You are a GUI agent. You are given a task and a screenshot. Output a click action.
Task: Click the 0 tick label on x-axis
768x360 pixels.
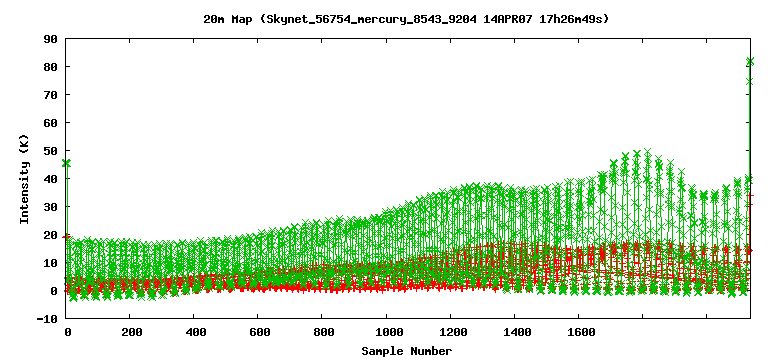coord(68,333)
